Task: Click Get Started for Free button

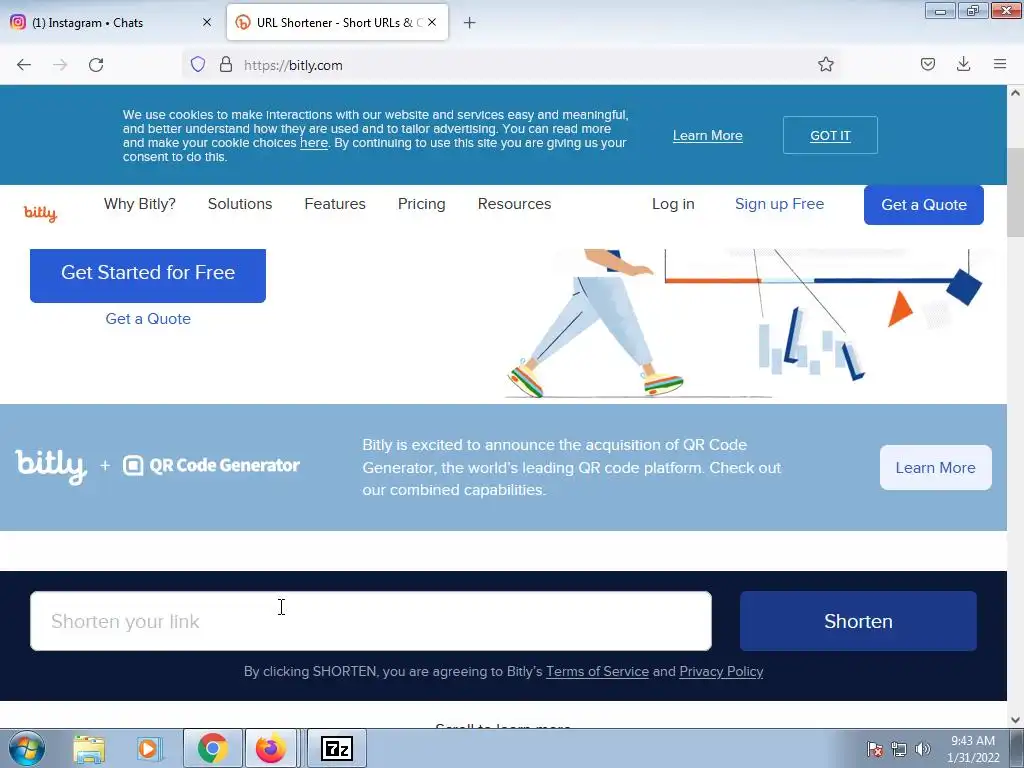Action: [148, 274]
